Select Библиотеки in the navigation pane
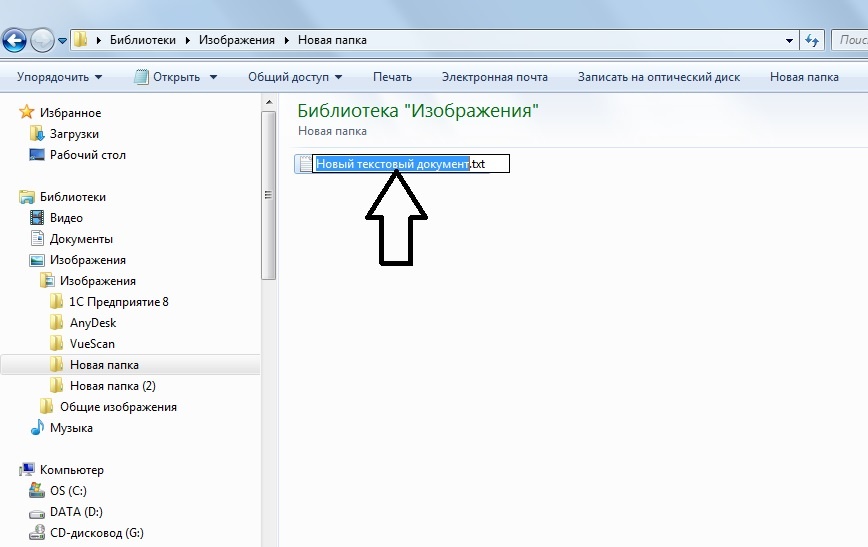The height and width of the screenshot is (547, 868). point(73,197)
